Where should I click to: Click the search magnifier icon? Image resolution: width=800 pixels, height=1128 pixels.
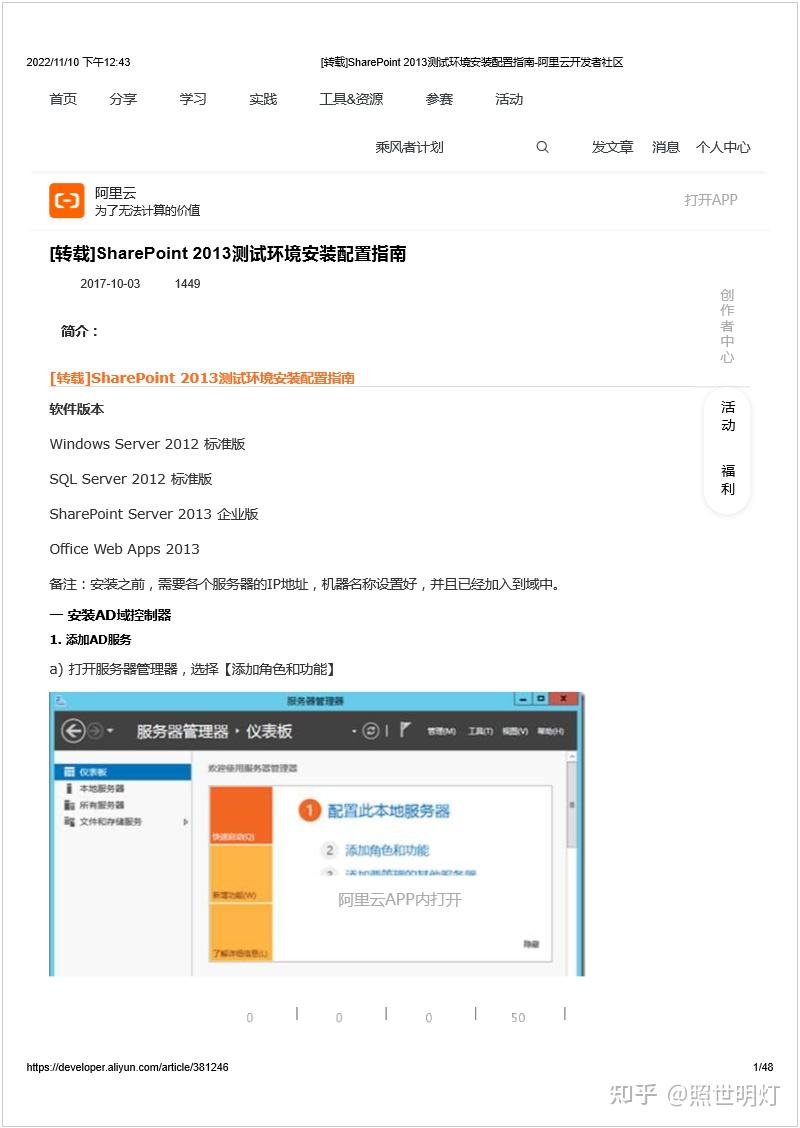[x=542, y=147]
